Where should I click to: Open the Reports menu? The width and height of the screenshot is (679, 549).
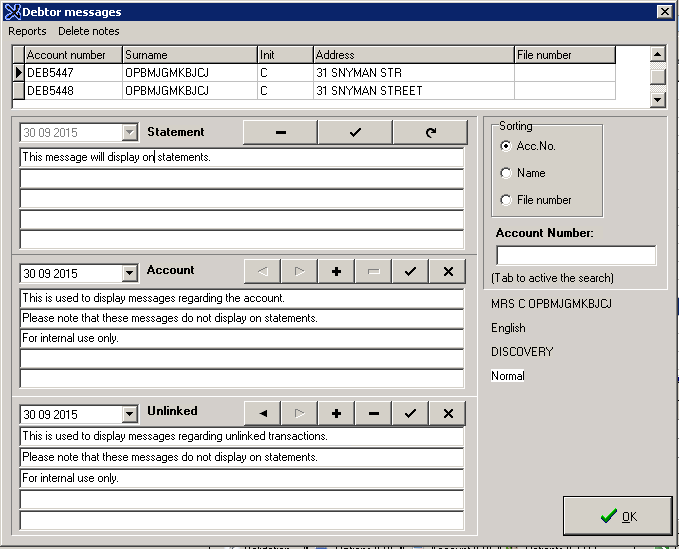pyautogui.click(x=27, y=31)
